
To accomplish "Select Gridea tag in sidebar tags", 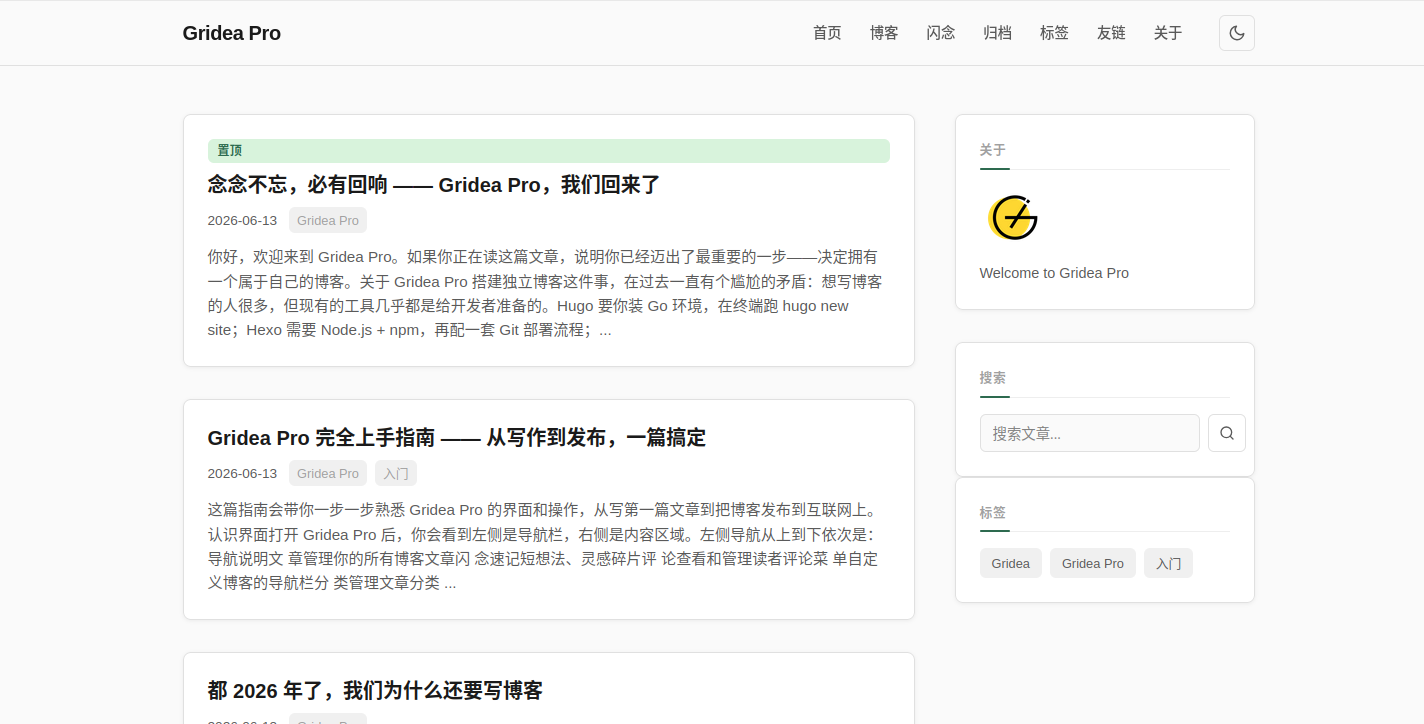I will click(x=1011, y=563).
